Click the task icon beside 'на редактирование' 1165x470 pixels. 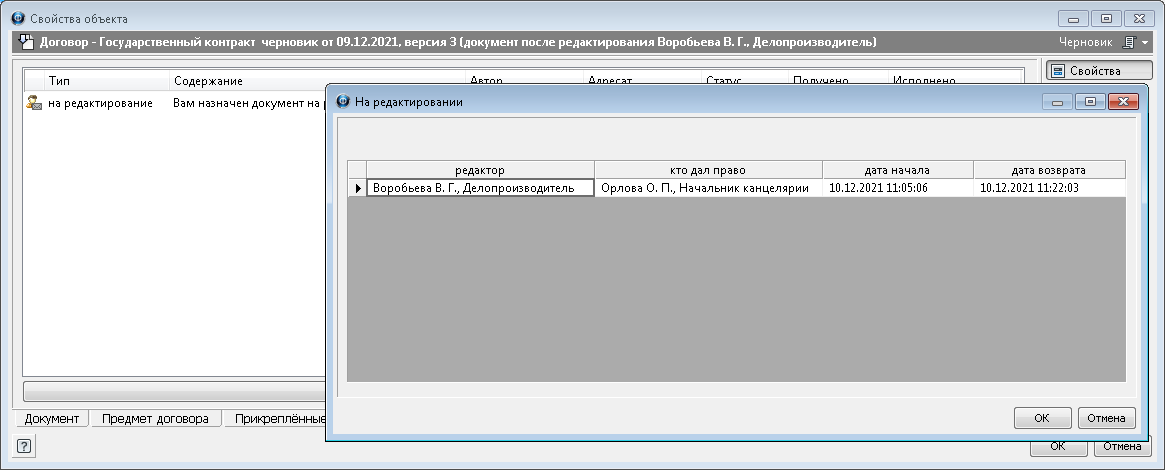pos(33,103)
